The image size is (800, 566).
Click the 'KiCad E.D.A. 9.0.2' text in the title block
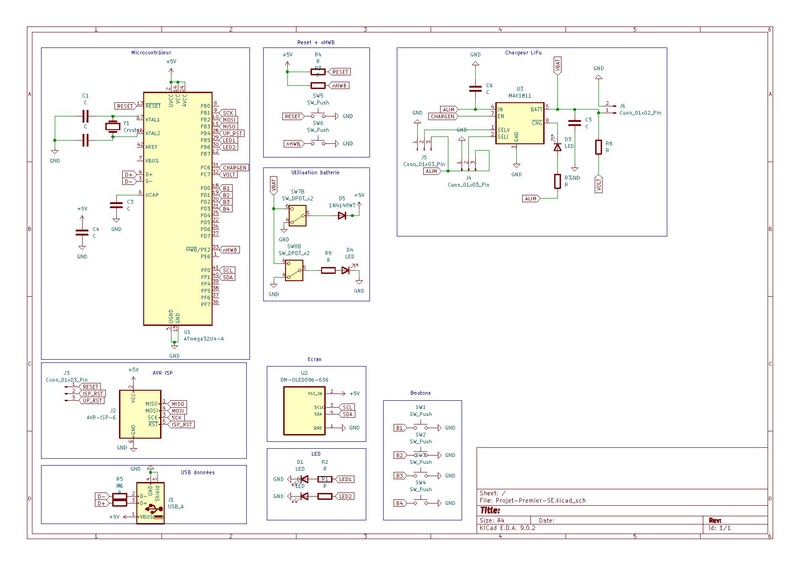pos(508,528)
